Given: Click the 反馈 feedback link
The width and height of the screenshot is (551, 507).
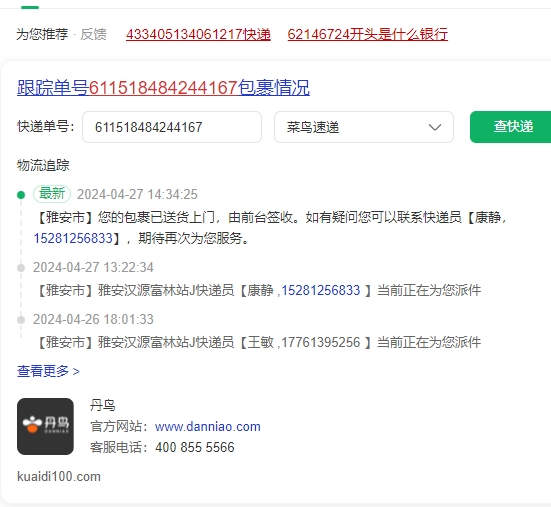Looking at the screenshot, I should (x=93, y=34).
